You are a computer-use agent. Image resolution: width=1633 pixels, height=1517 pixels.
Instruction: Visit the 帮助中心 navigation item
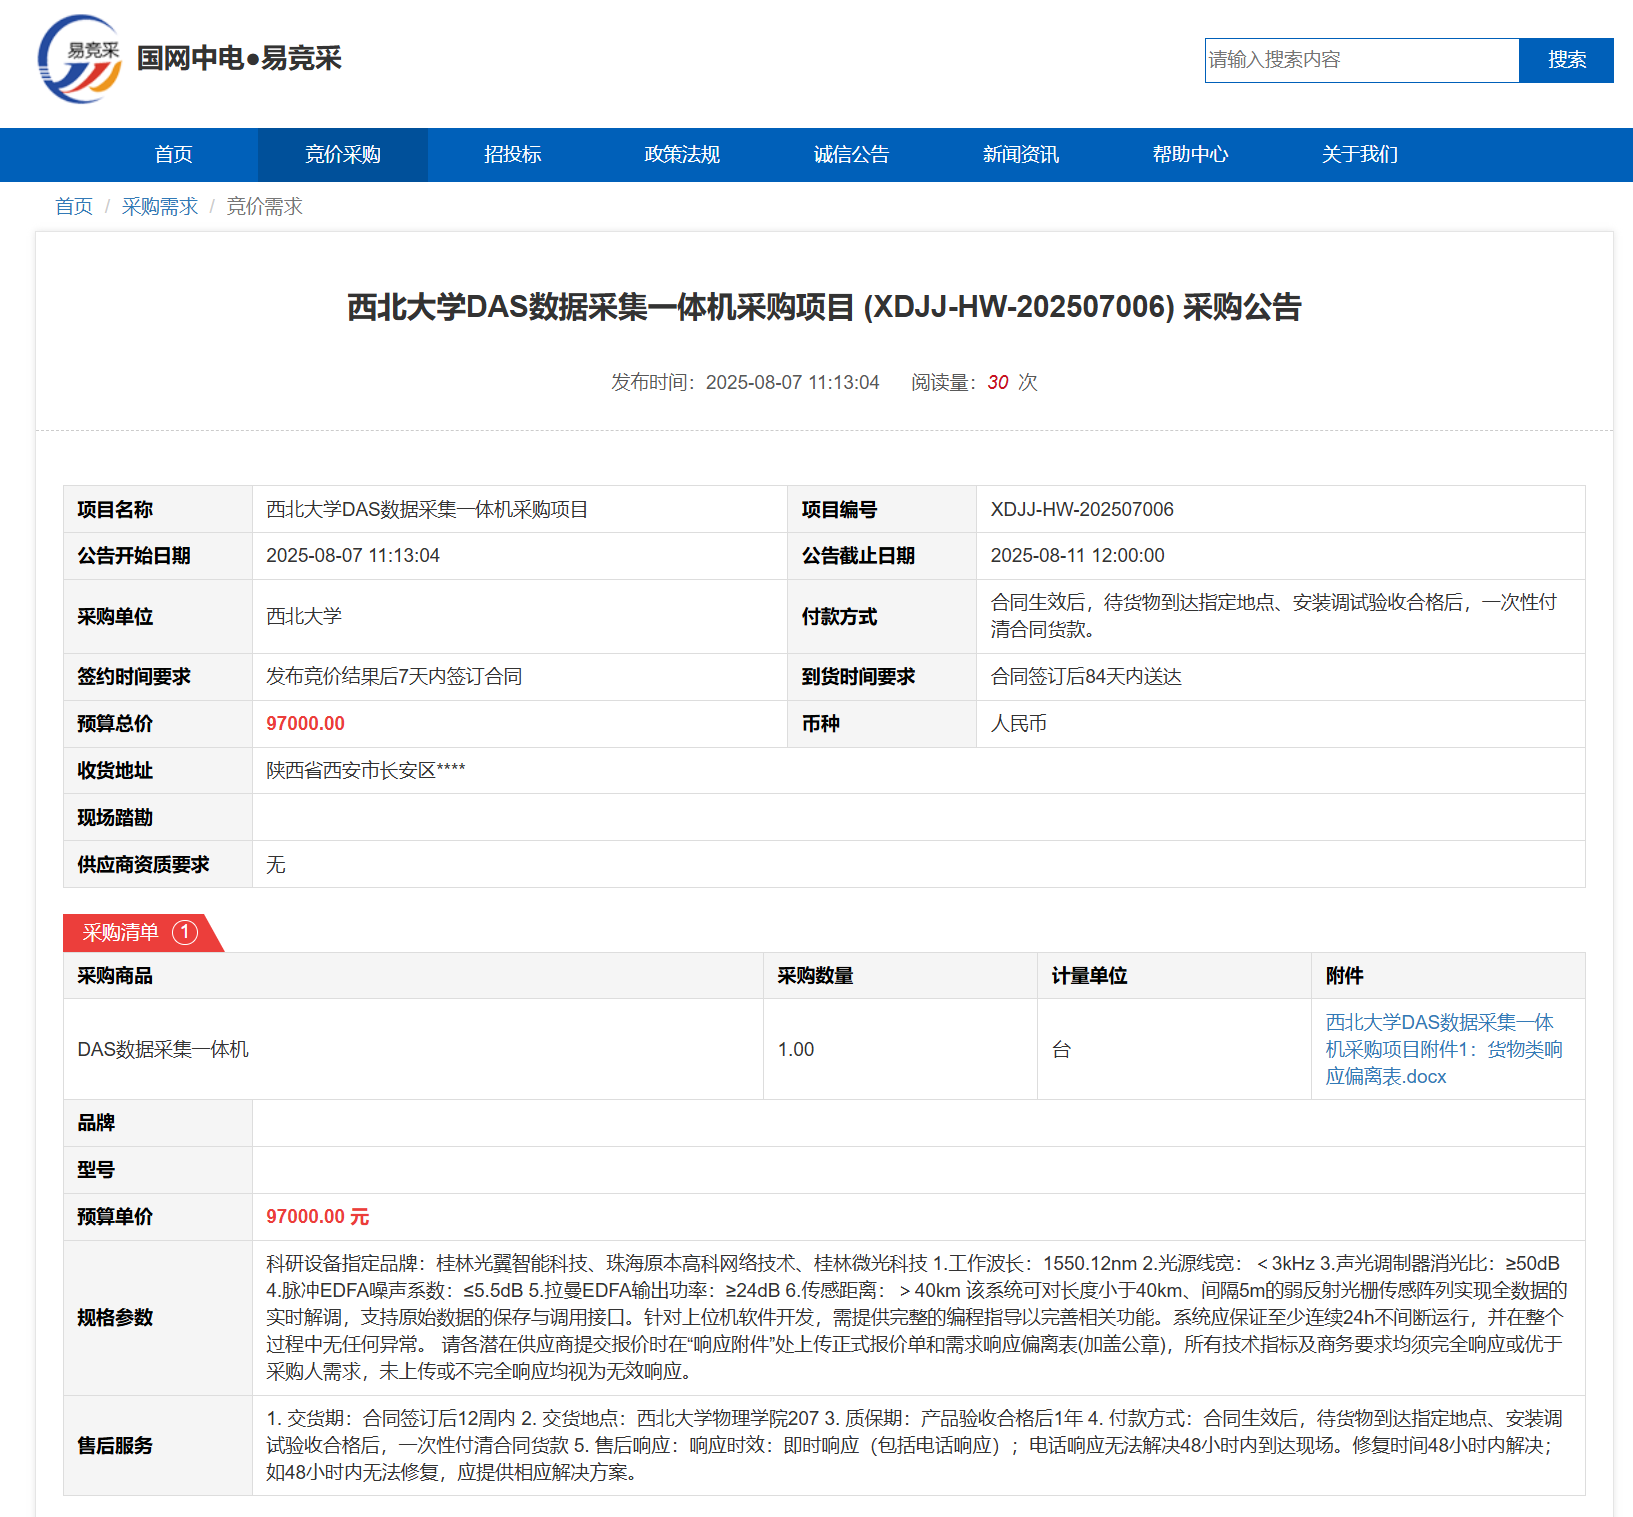(x=1190, y=155)
